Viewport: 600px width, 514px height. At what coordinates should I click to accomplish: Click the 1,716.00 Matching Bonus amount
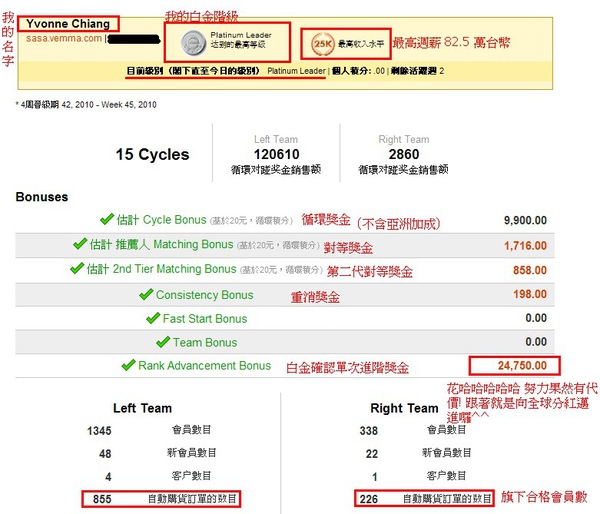tap(525, 245)
